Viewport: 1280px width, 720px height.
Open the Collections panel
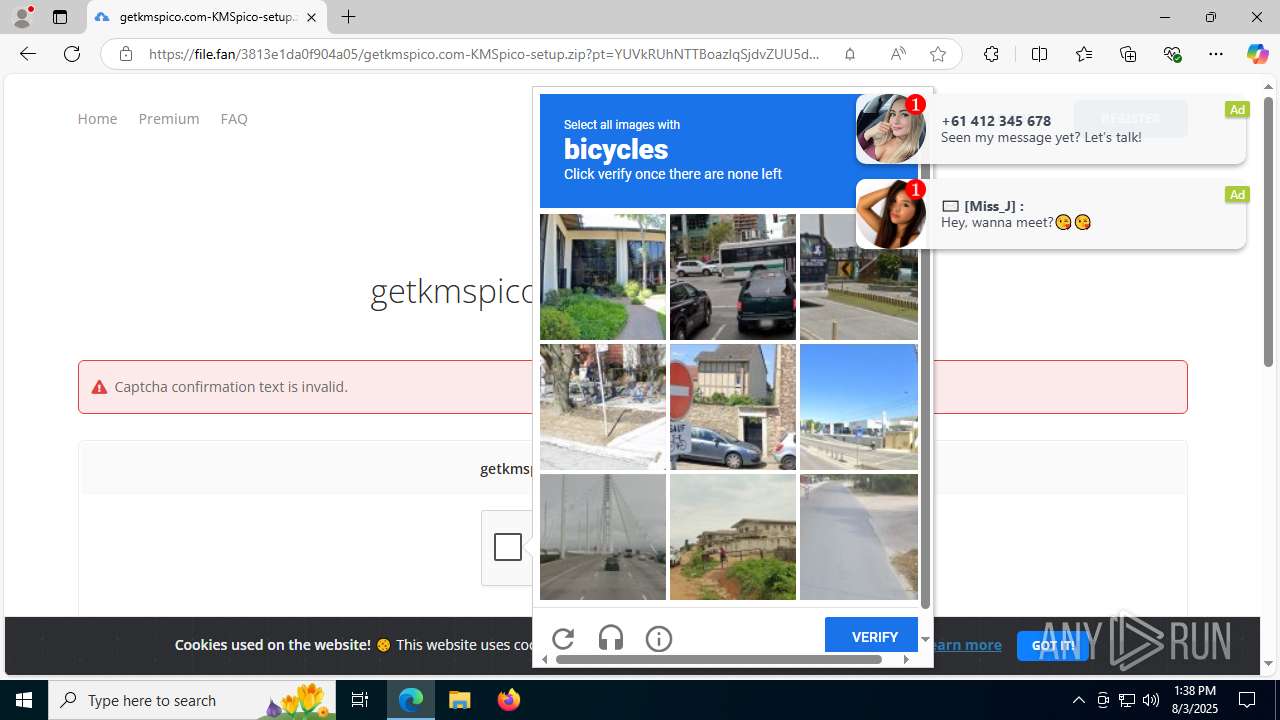(x=1128, y=54)
